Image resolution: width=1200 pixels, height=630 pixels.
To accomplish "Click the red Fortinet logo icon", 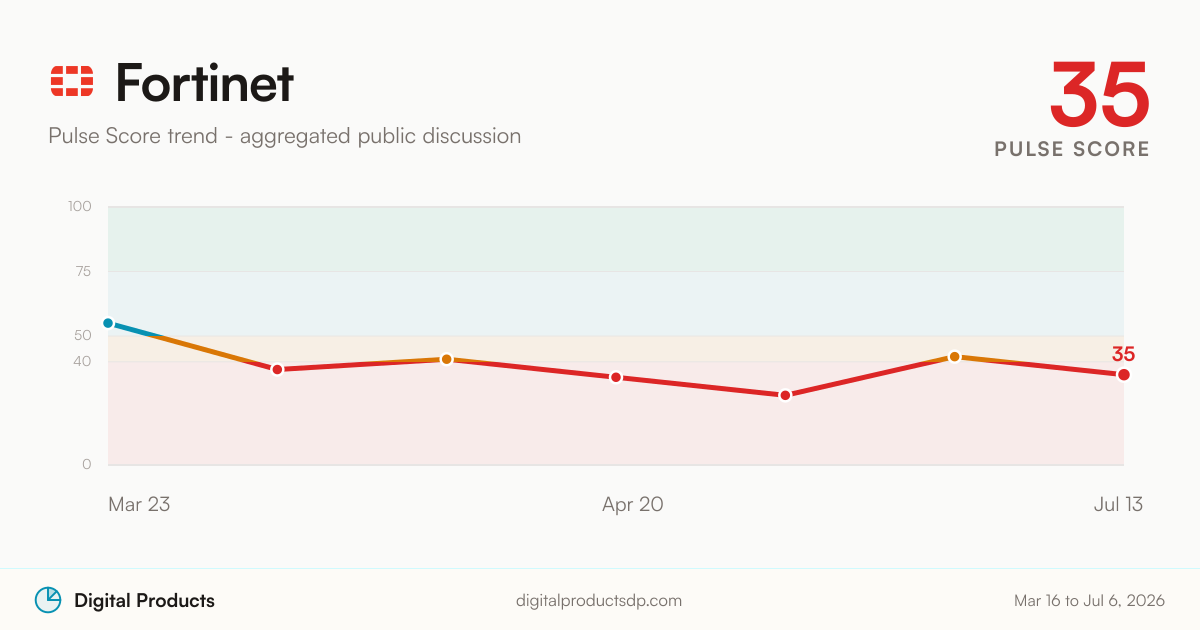I will click(72, 82).
